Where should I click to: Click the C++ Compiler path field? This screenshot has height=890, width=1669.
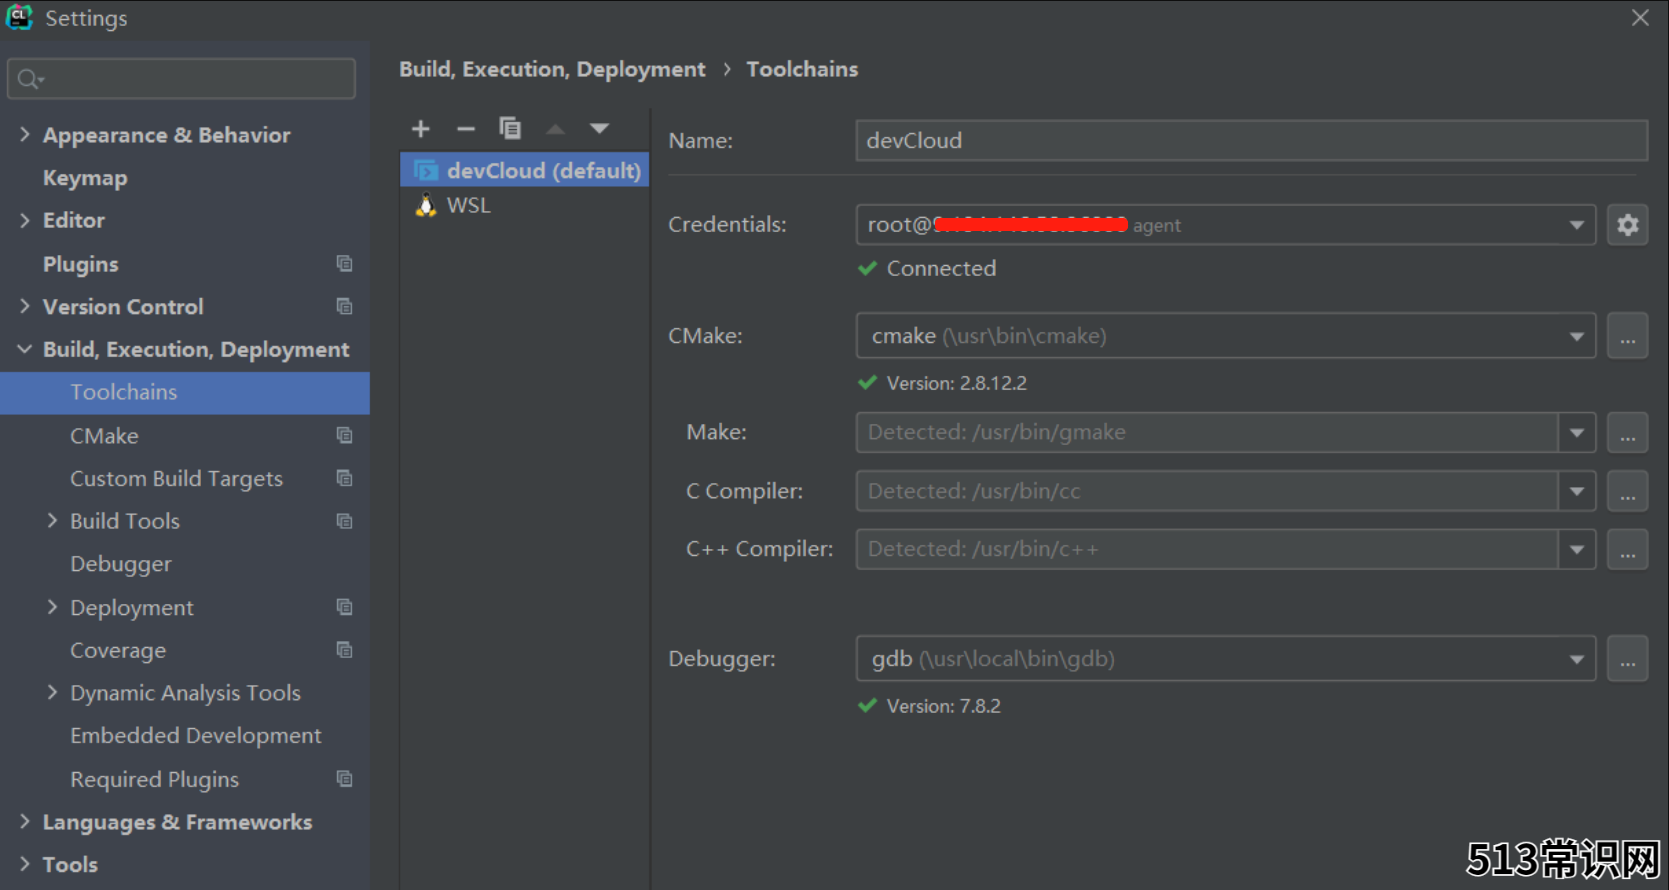(1207, 549)
